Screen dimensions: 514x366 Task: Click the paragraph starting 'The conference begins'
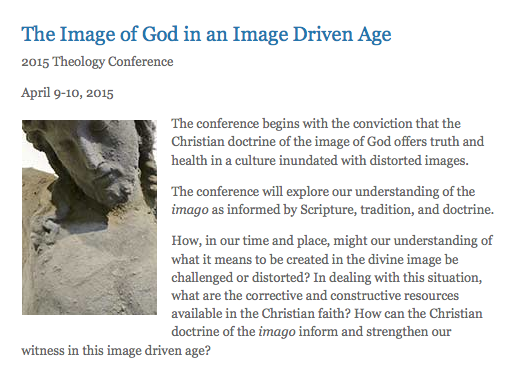click(x=328, y=142)
